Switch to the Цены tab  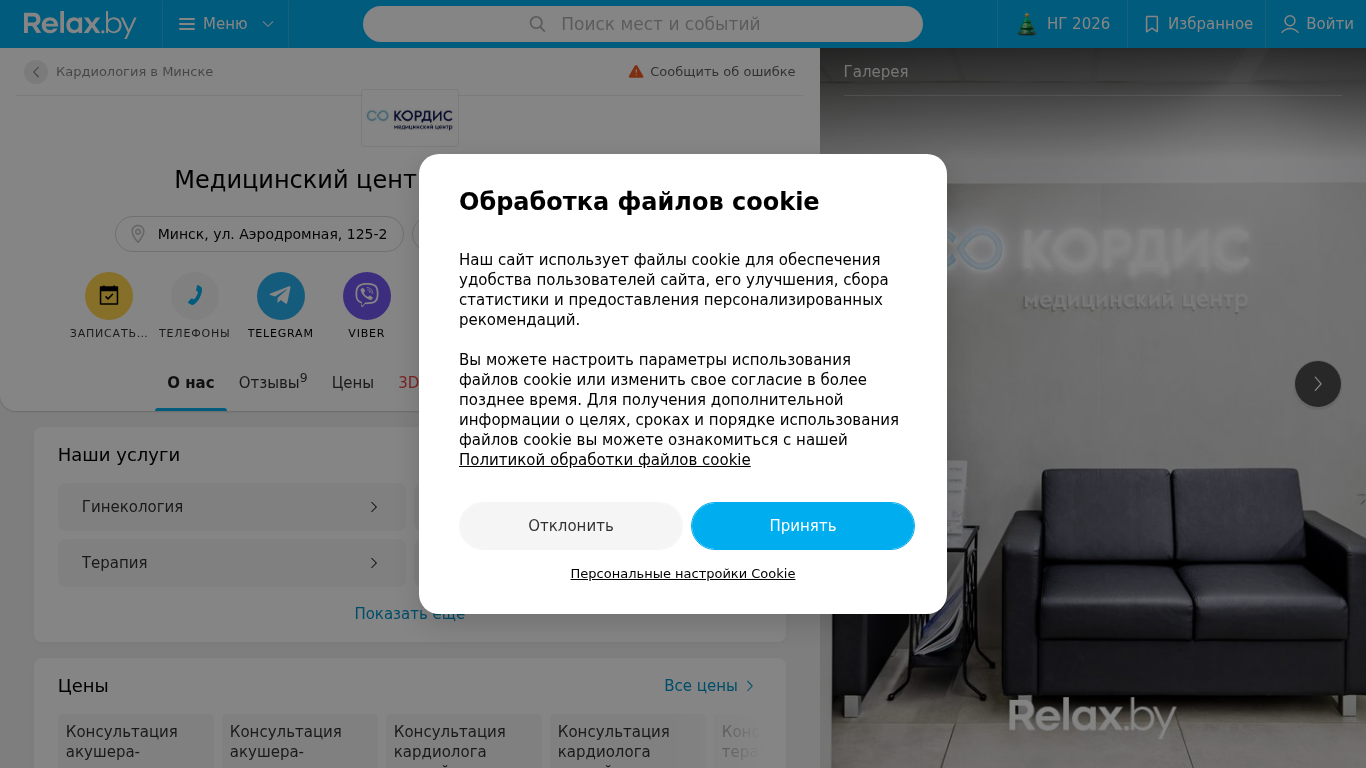[353, 383]
